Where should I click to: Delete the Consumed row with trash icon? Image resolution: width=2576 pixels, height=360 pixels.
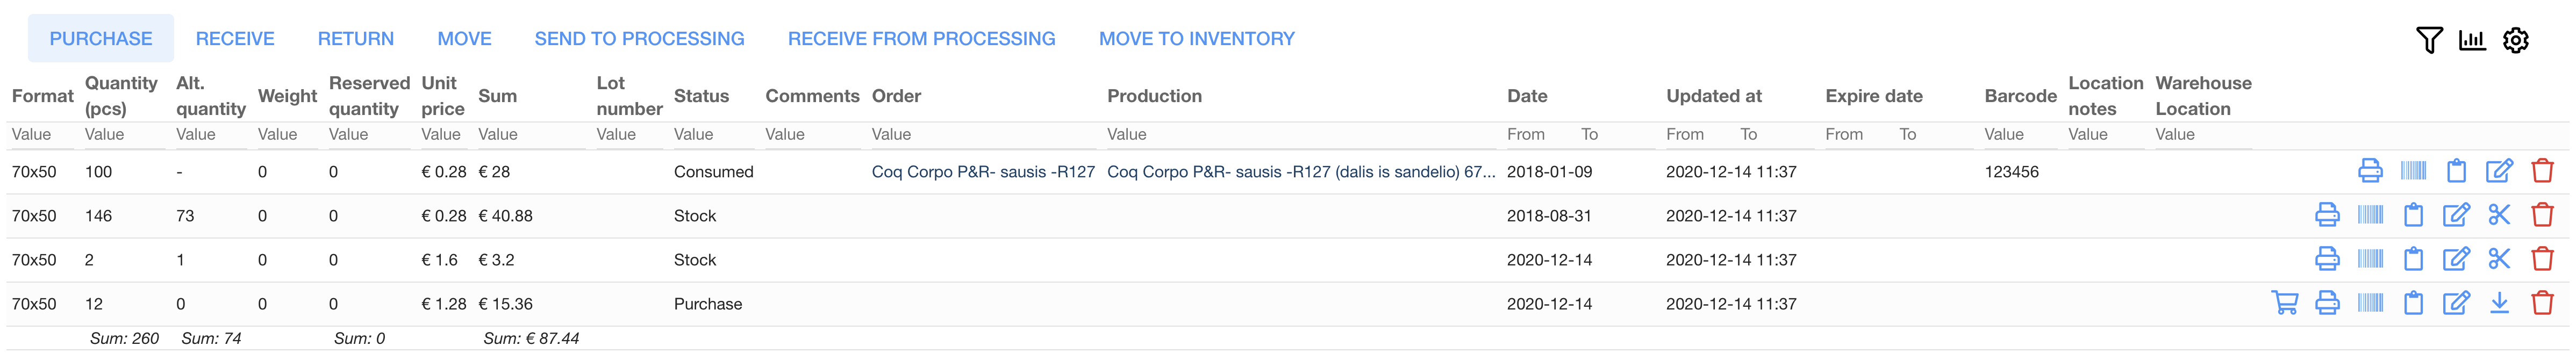coord(2542,171)
